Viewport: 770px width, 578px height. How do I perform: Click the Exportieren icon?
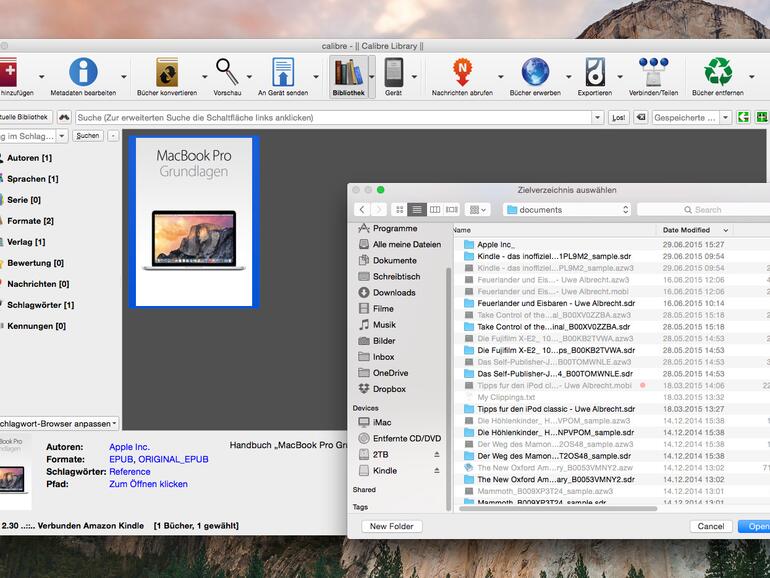pos(594,73)
